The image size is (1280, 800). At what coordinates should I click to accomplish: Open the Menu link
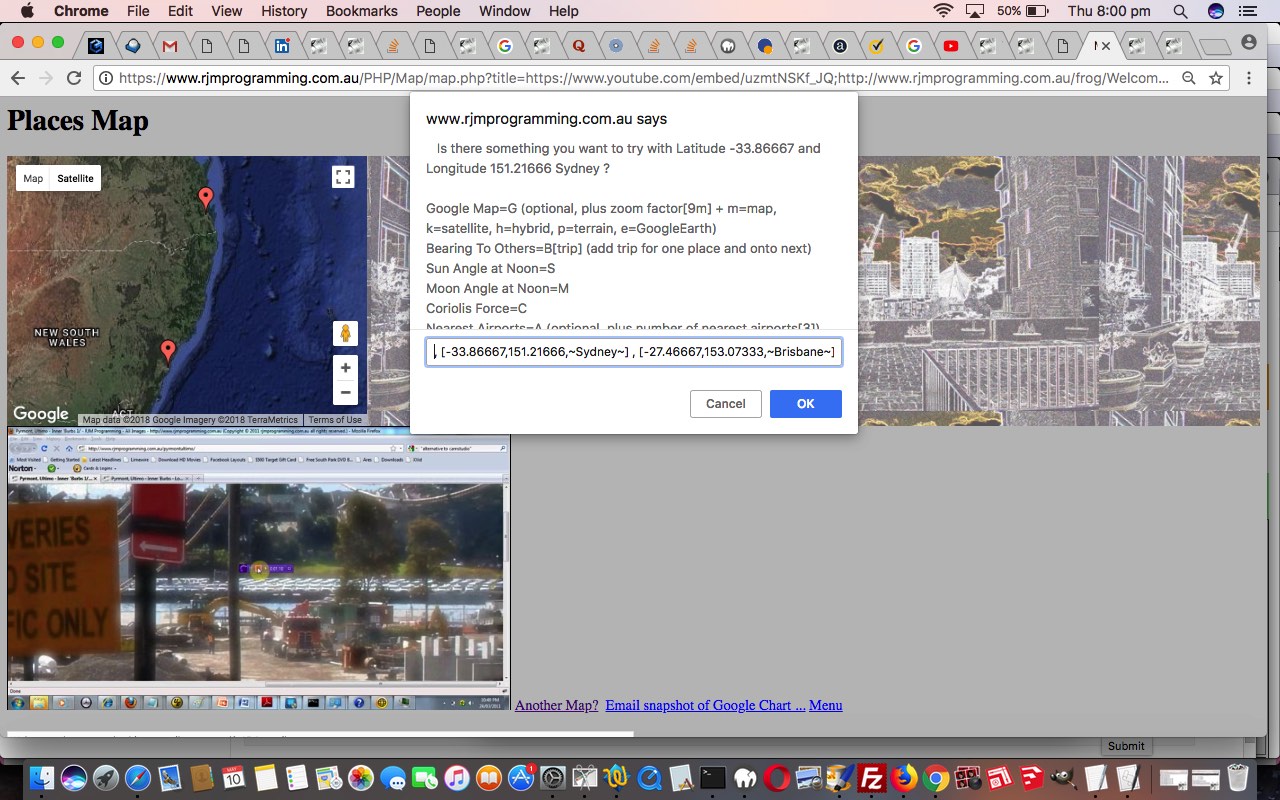(825, 705)
